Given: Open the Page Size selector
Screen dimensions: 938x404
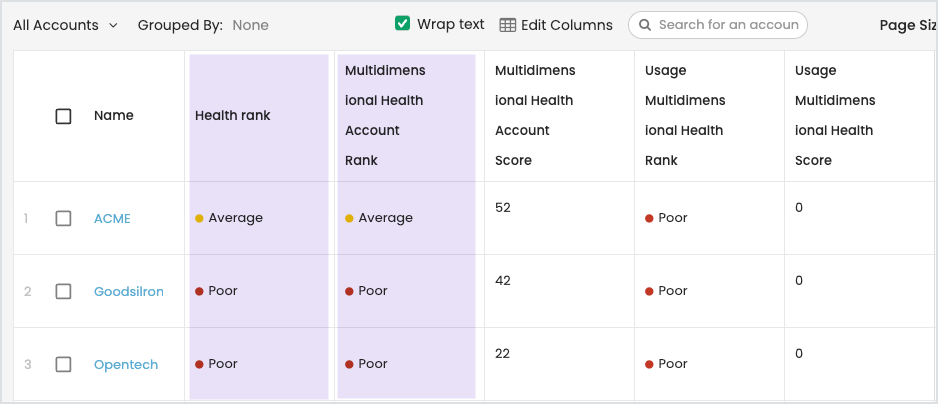Looking at the screenshot, I should (x=906, y=26).
